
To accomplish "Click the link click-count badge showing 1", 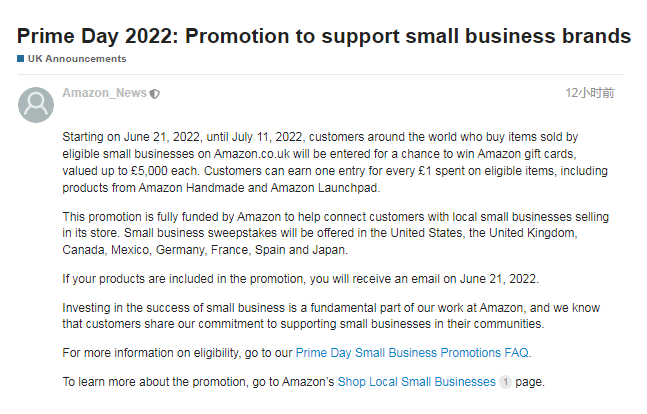I will click(505, 382).
